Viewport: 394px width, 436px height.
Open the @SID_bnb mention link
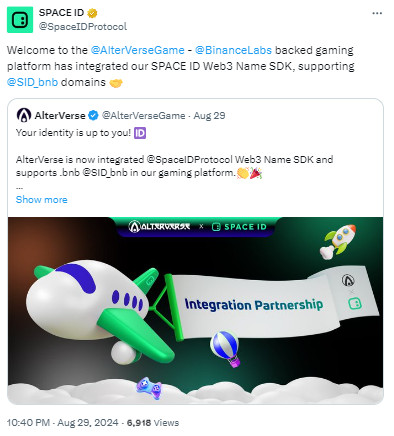coord(32,82)
